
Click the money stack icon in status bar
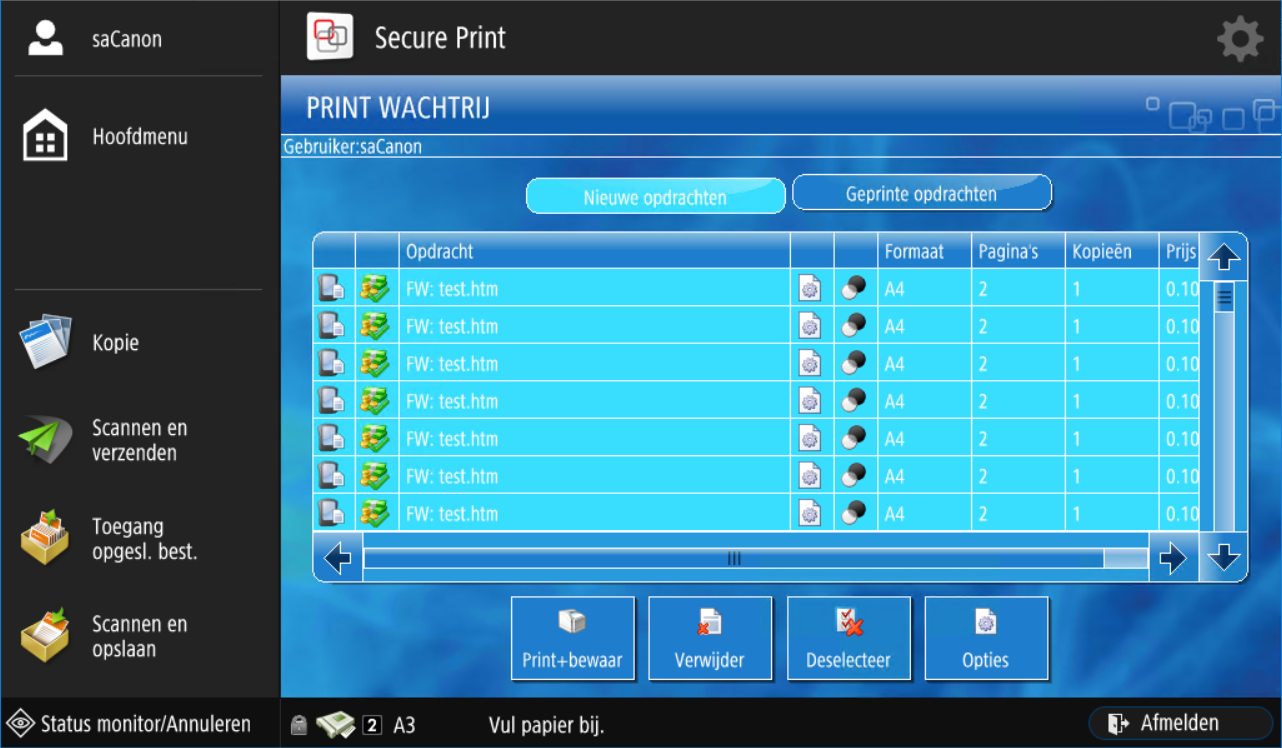click(335, 724)
